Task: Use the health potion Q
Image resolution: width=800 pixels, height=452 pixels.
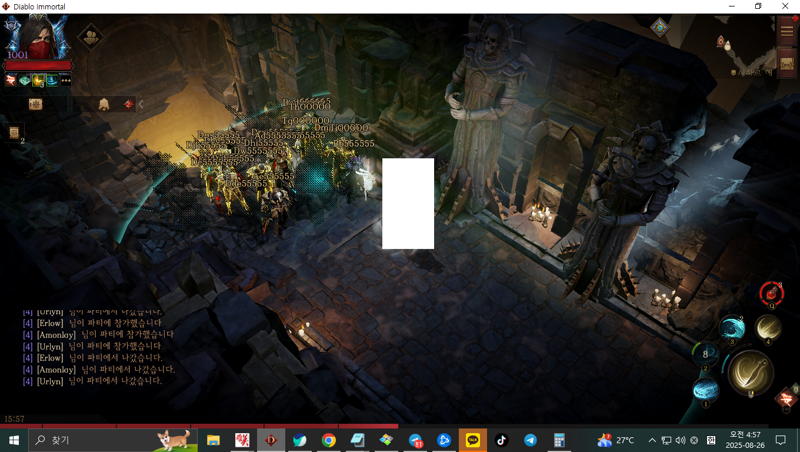Action: tap(771, 294)
